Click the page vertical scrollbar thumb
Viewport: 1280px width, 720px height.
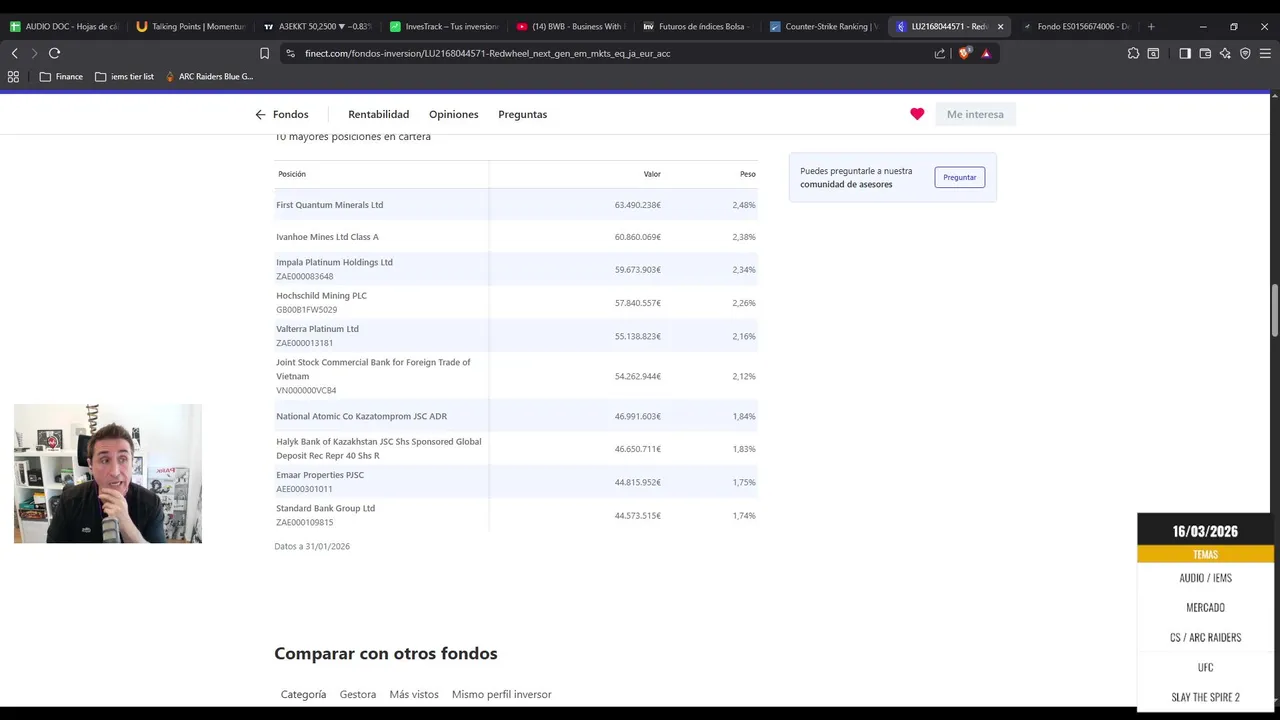click(1274, 311)
